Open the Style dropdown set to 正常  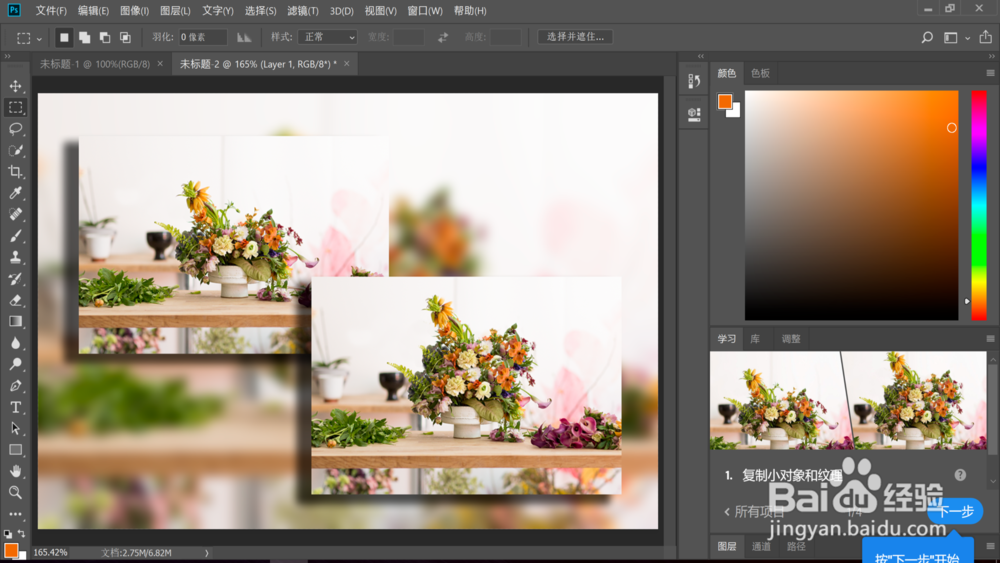coord(327,37)
